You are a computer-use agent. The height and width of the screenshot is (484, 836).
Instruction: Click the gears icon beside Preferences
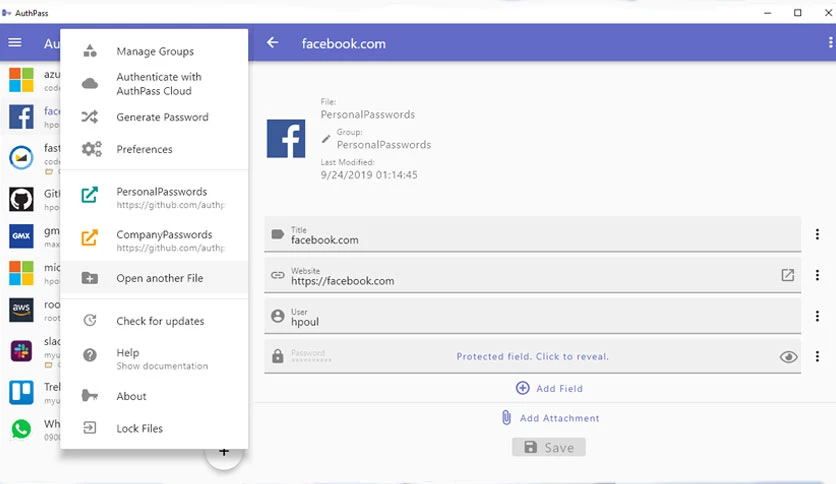pos(91,149)
